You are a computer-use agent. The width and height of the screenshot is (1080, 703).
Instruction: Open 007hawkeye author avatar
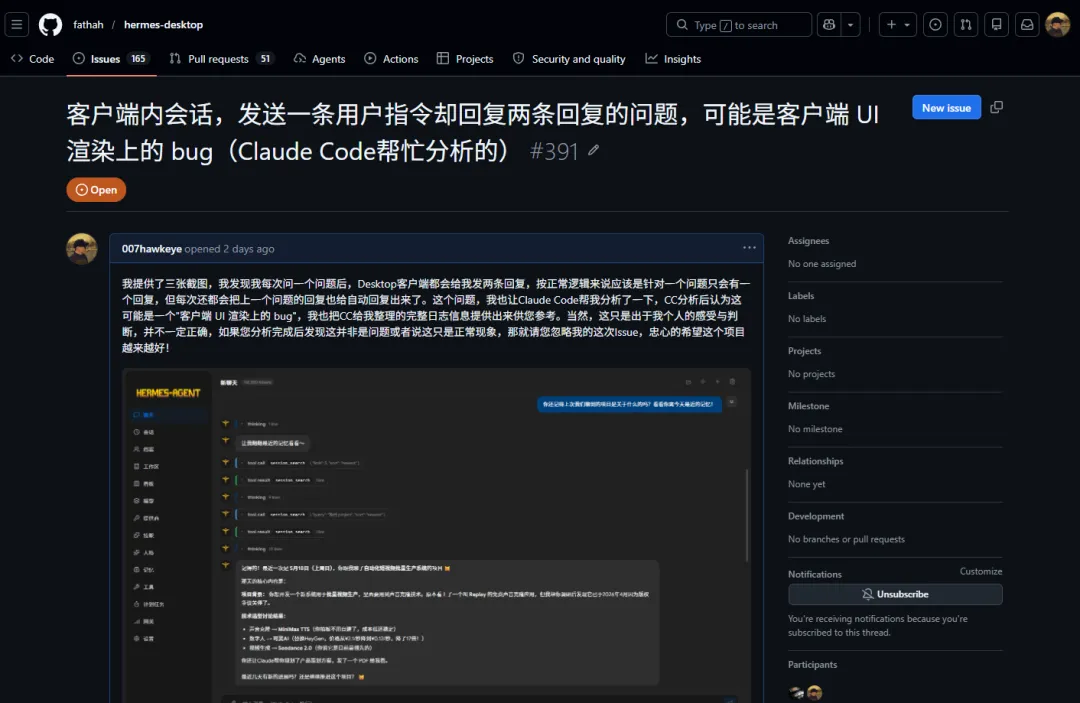click(x=82, y=249)
